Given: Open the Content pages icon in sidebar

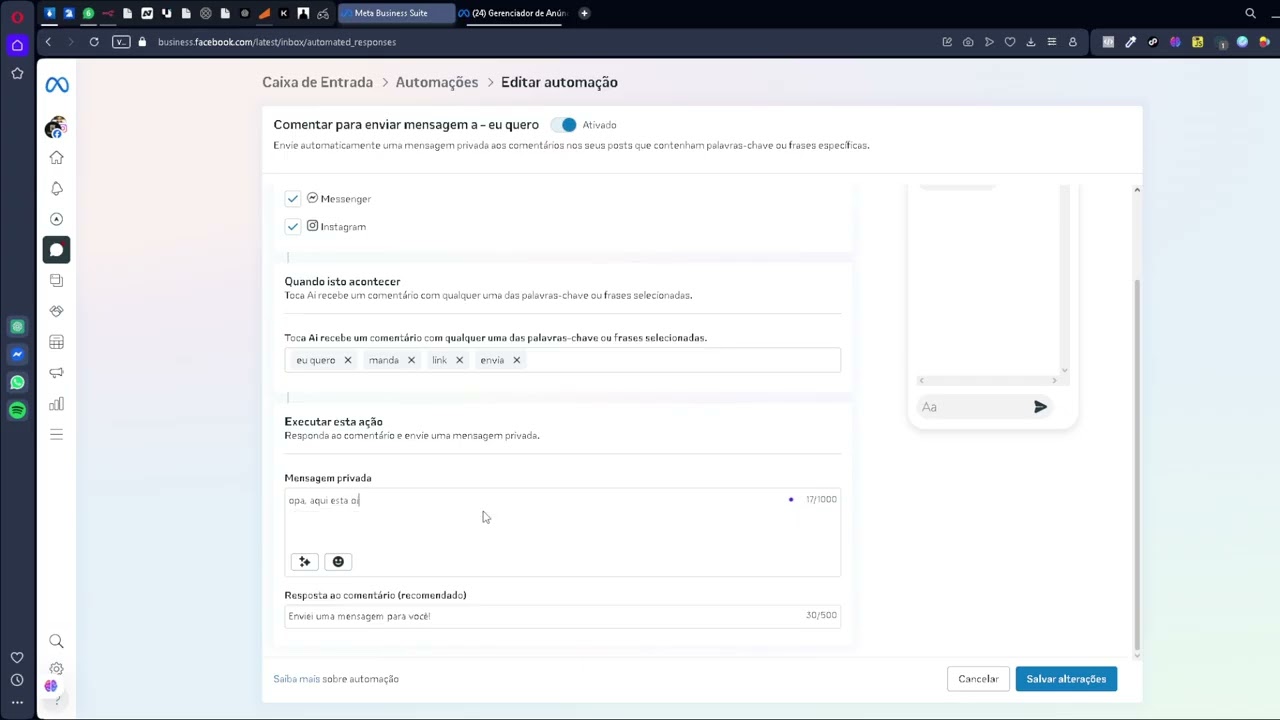Looking at the screenshot, I should click(x=56, y=280).
